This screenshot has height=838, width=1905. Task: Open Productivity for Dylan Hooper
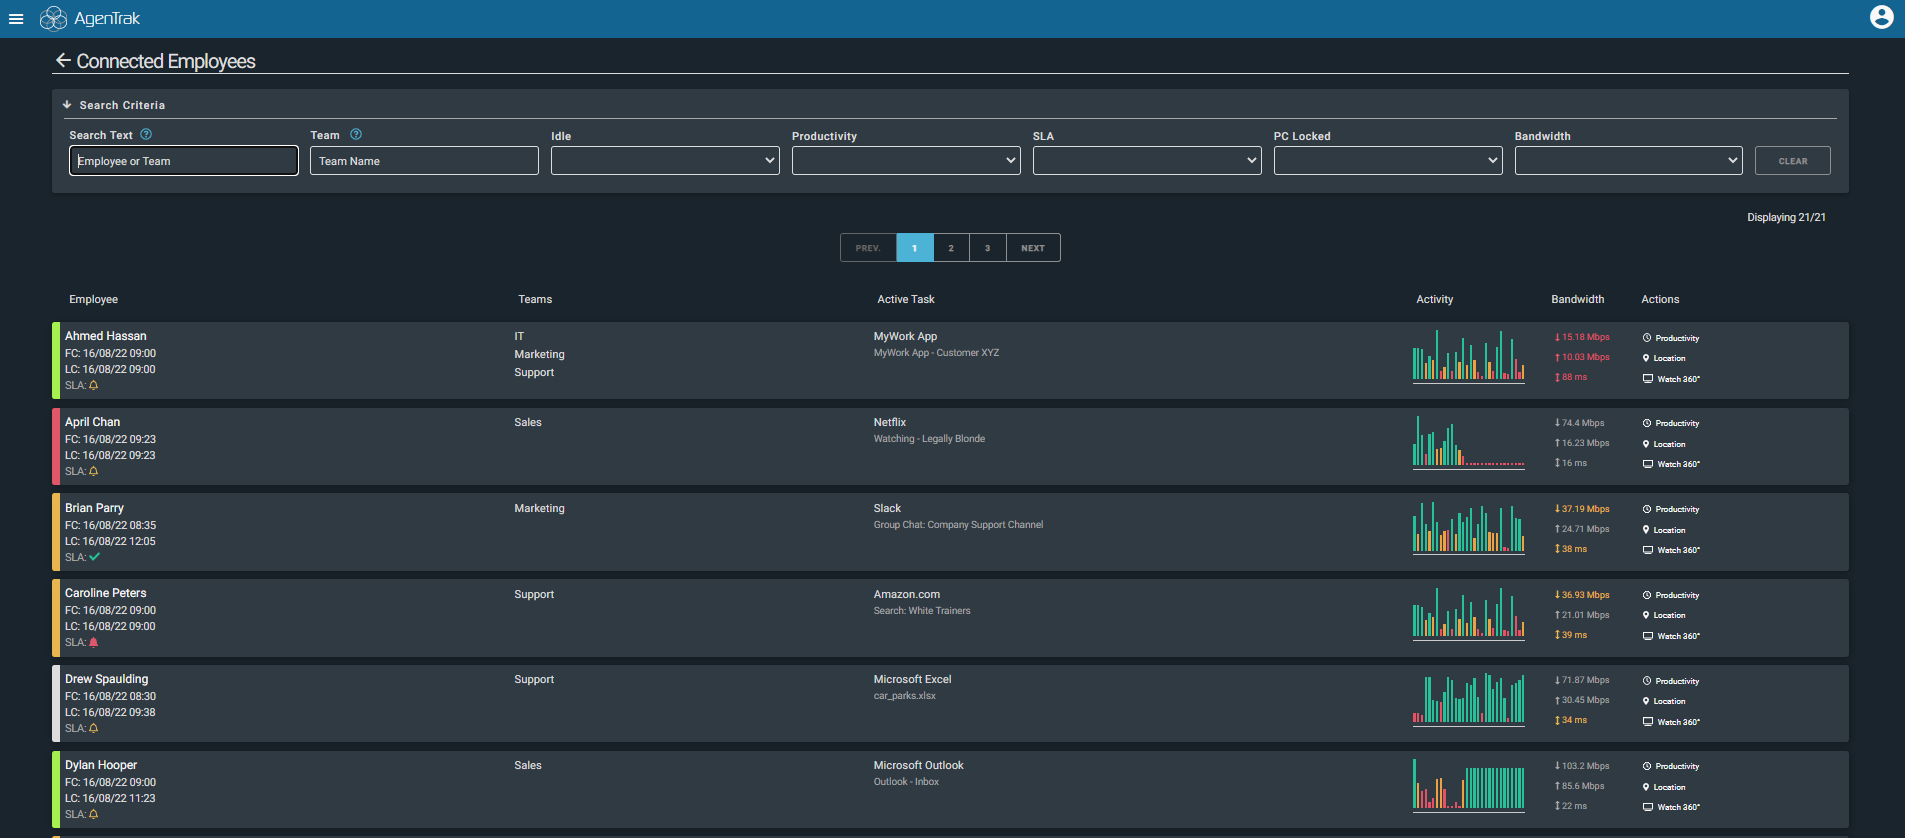pyautogui.click(x=1671, y=766)
